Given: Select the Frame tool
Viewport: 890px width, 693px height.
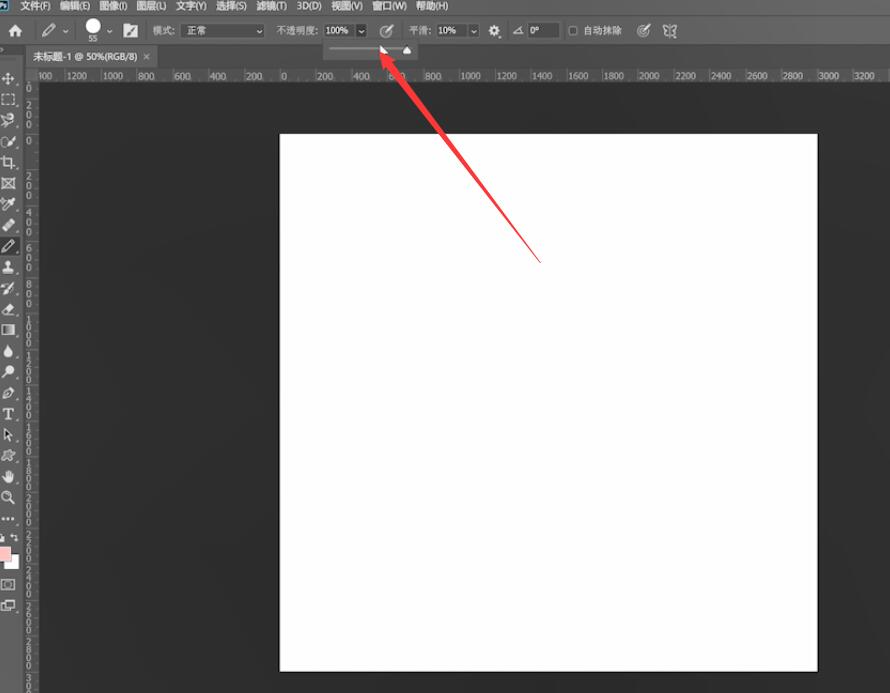Looking at the screenshot, I should tap(8, 183).
